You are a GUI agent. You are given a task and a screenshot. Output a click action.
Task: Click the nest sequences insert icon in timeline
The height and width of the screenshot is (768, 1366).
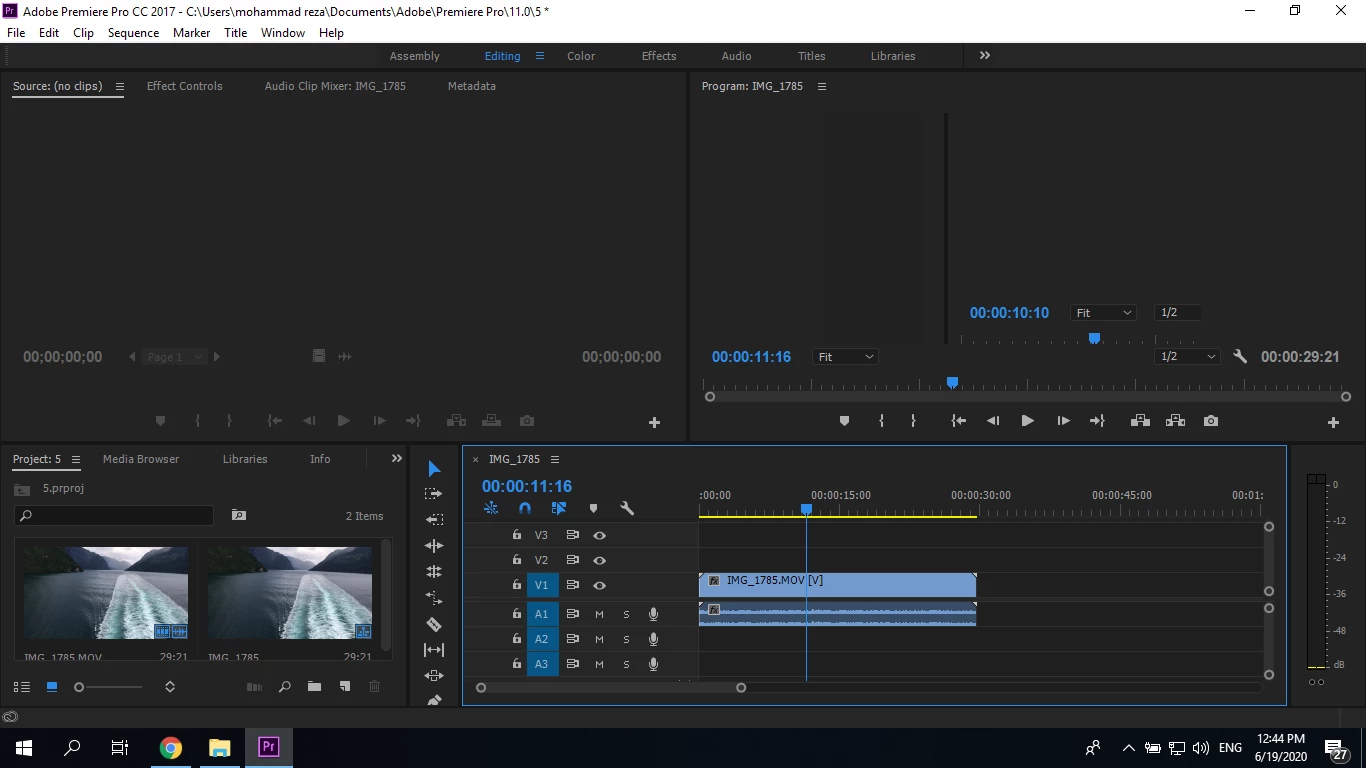[491, 508]
